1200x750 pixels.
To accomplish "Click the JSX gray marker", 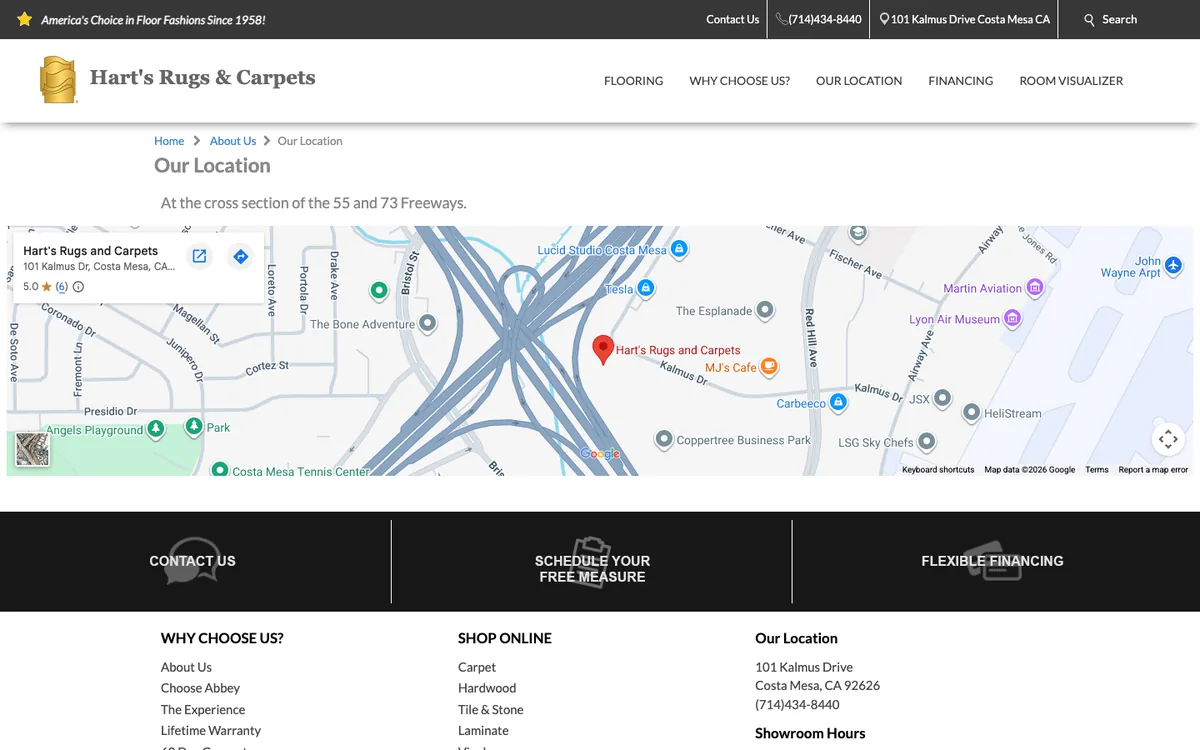I will (943, 399).
